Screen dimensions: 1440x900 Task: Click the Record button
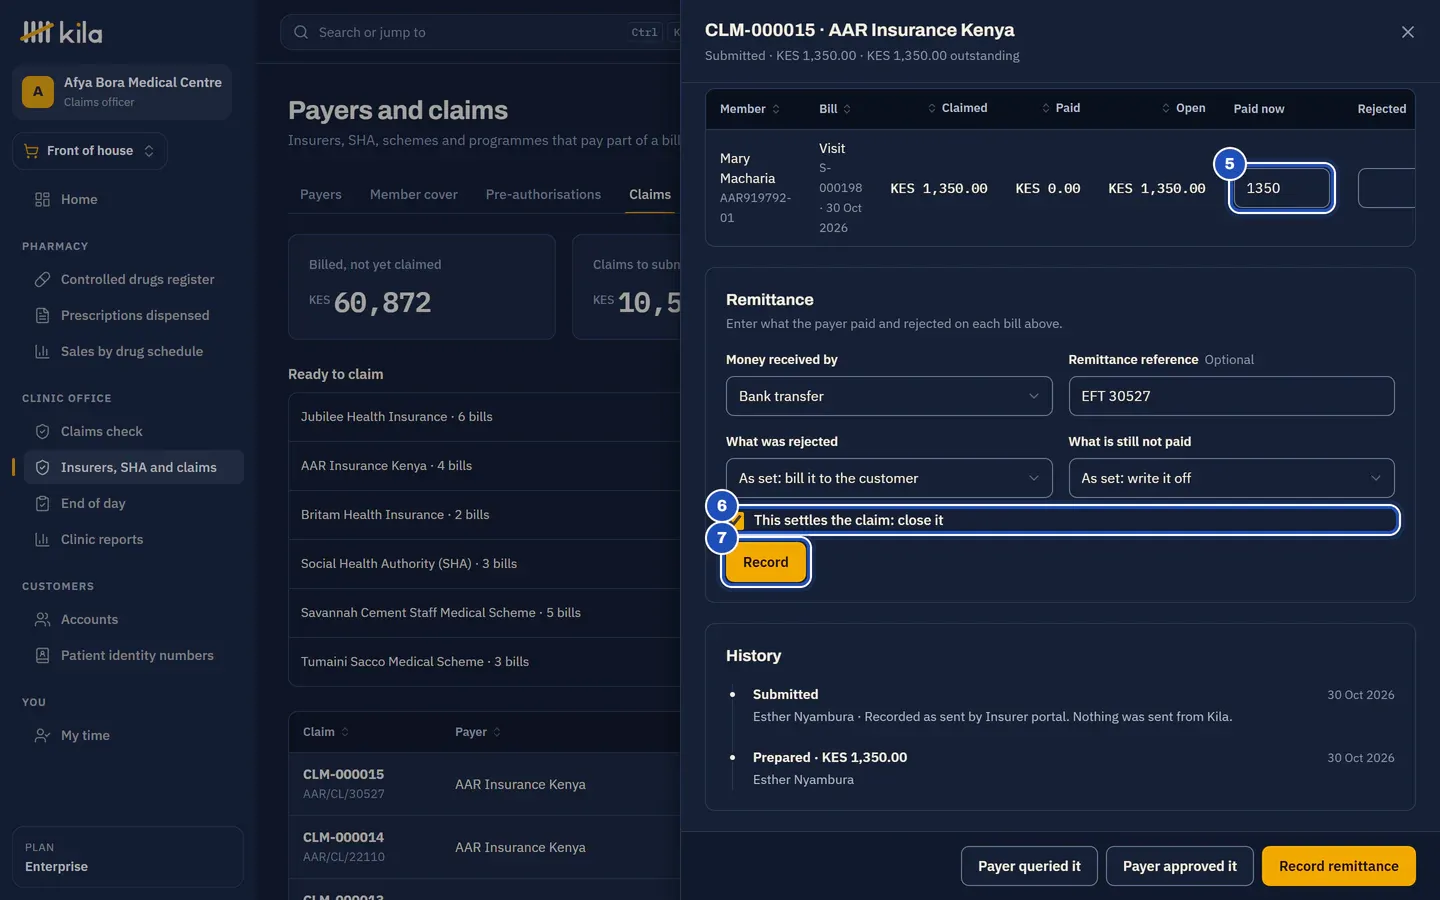click(766, 562)
